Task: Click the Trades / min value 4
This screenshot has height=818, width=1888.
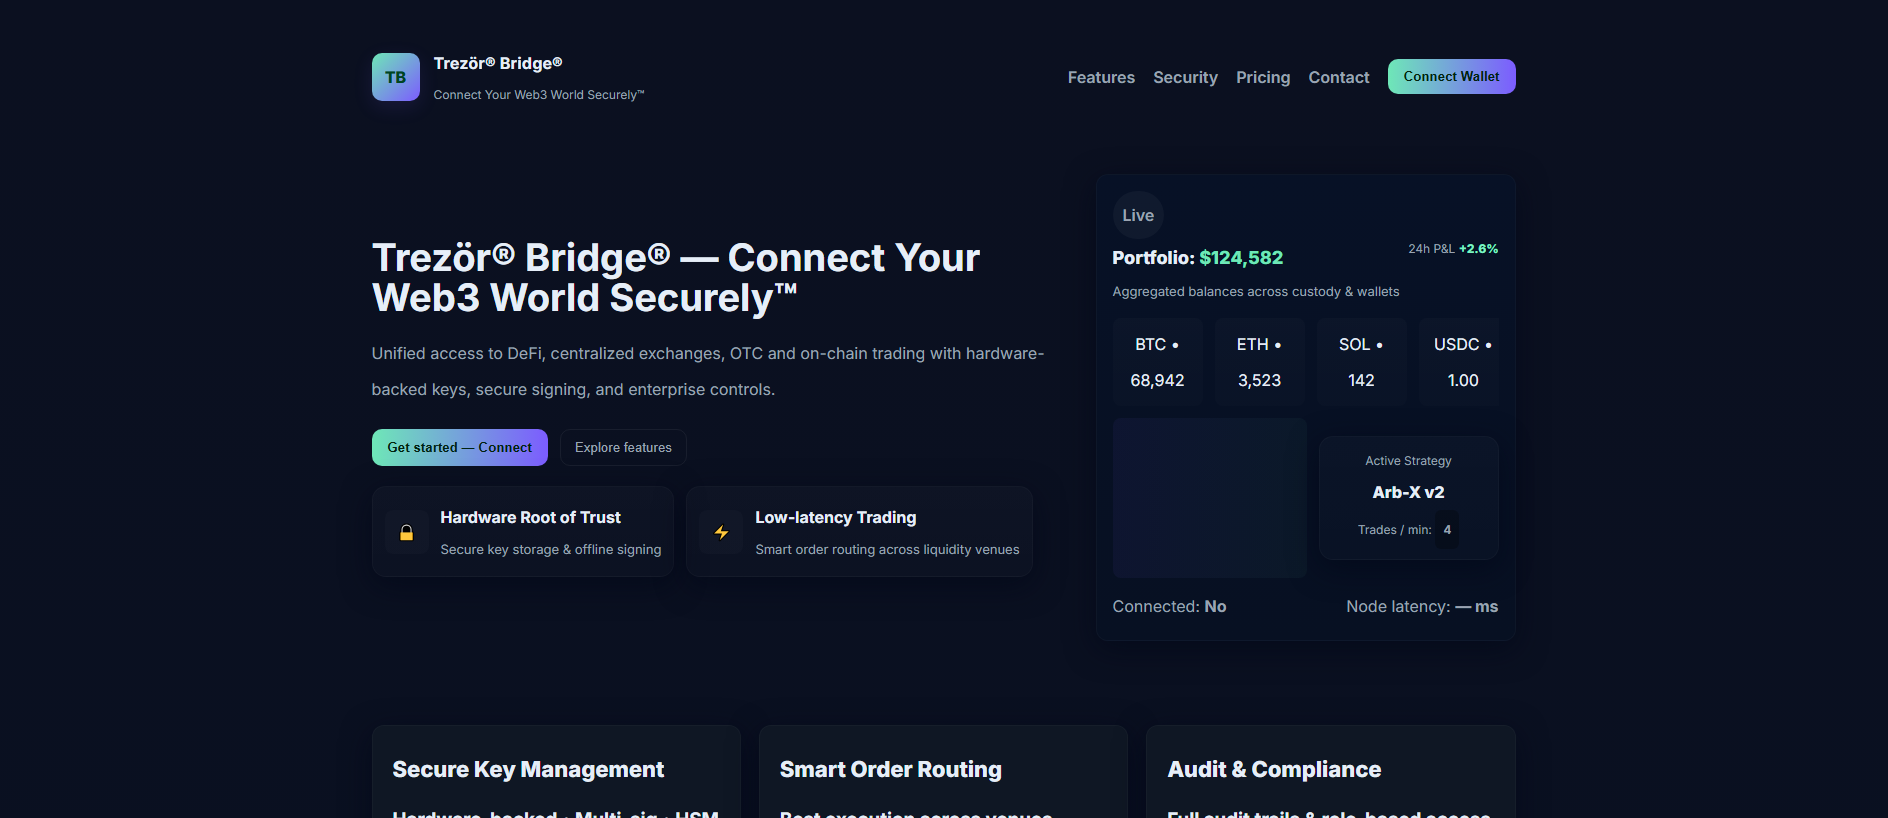Action: 1447,530
